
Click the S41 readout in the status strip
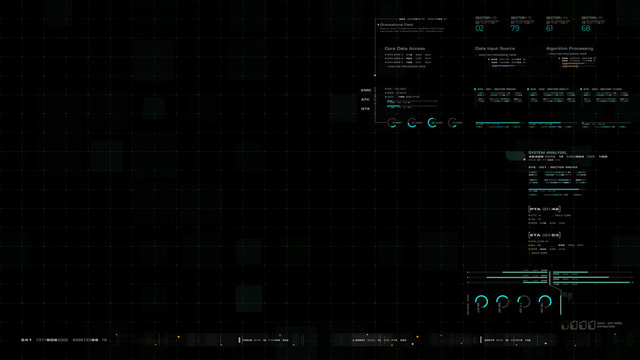tap(26, 340)
